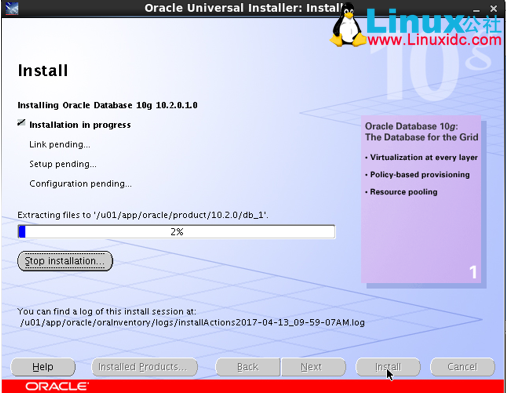Open the Help button
Screen dimensions: 506x393
coord(43,367)
